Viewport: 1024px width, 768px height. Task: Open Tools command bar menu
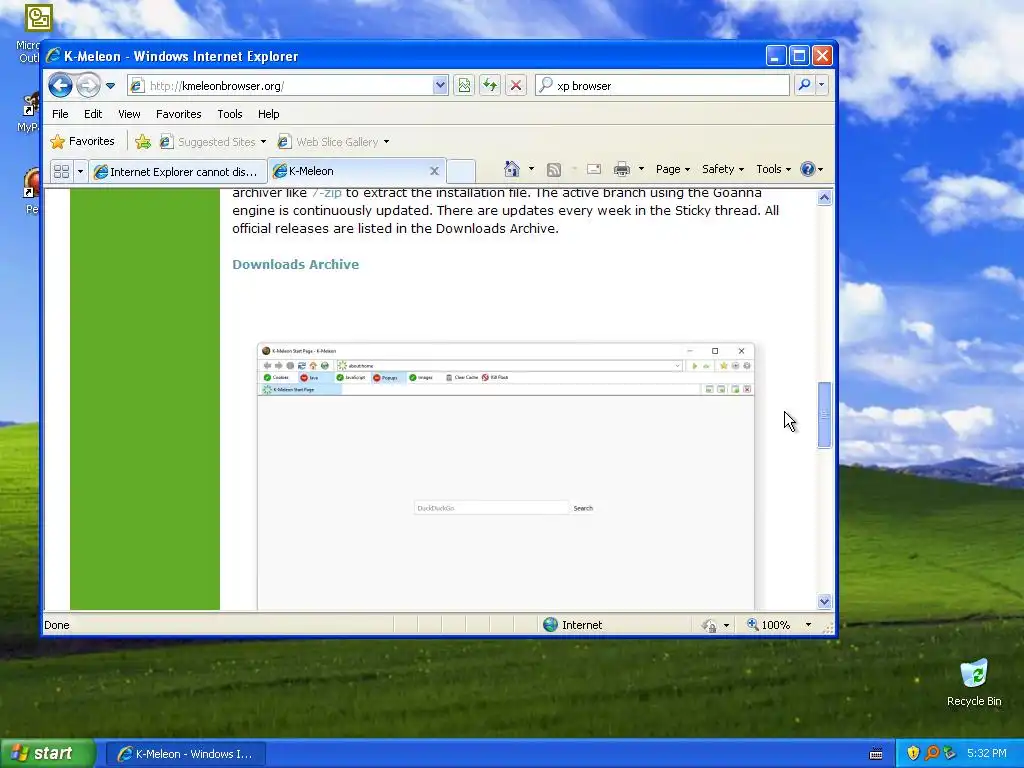(773, 169)
